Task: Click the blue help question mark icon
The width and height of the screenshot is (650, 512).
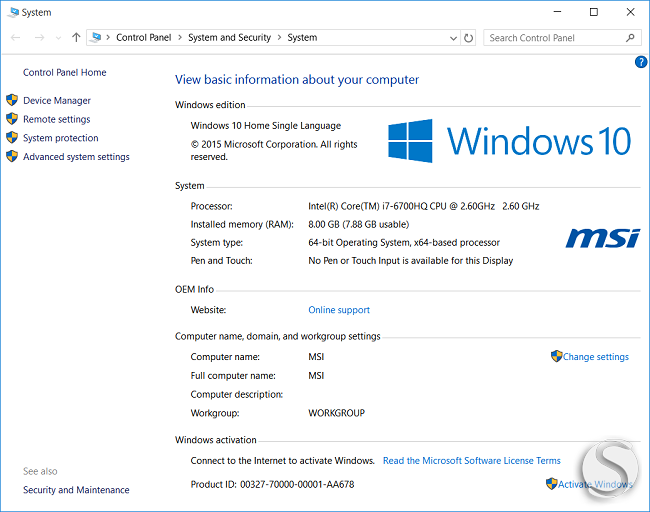Action: 640,62
